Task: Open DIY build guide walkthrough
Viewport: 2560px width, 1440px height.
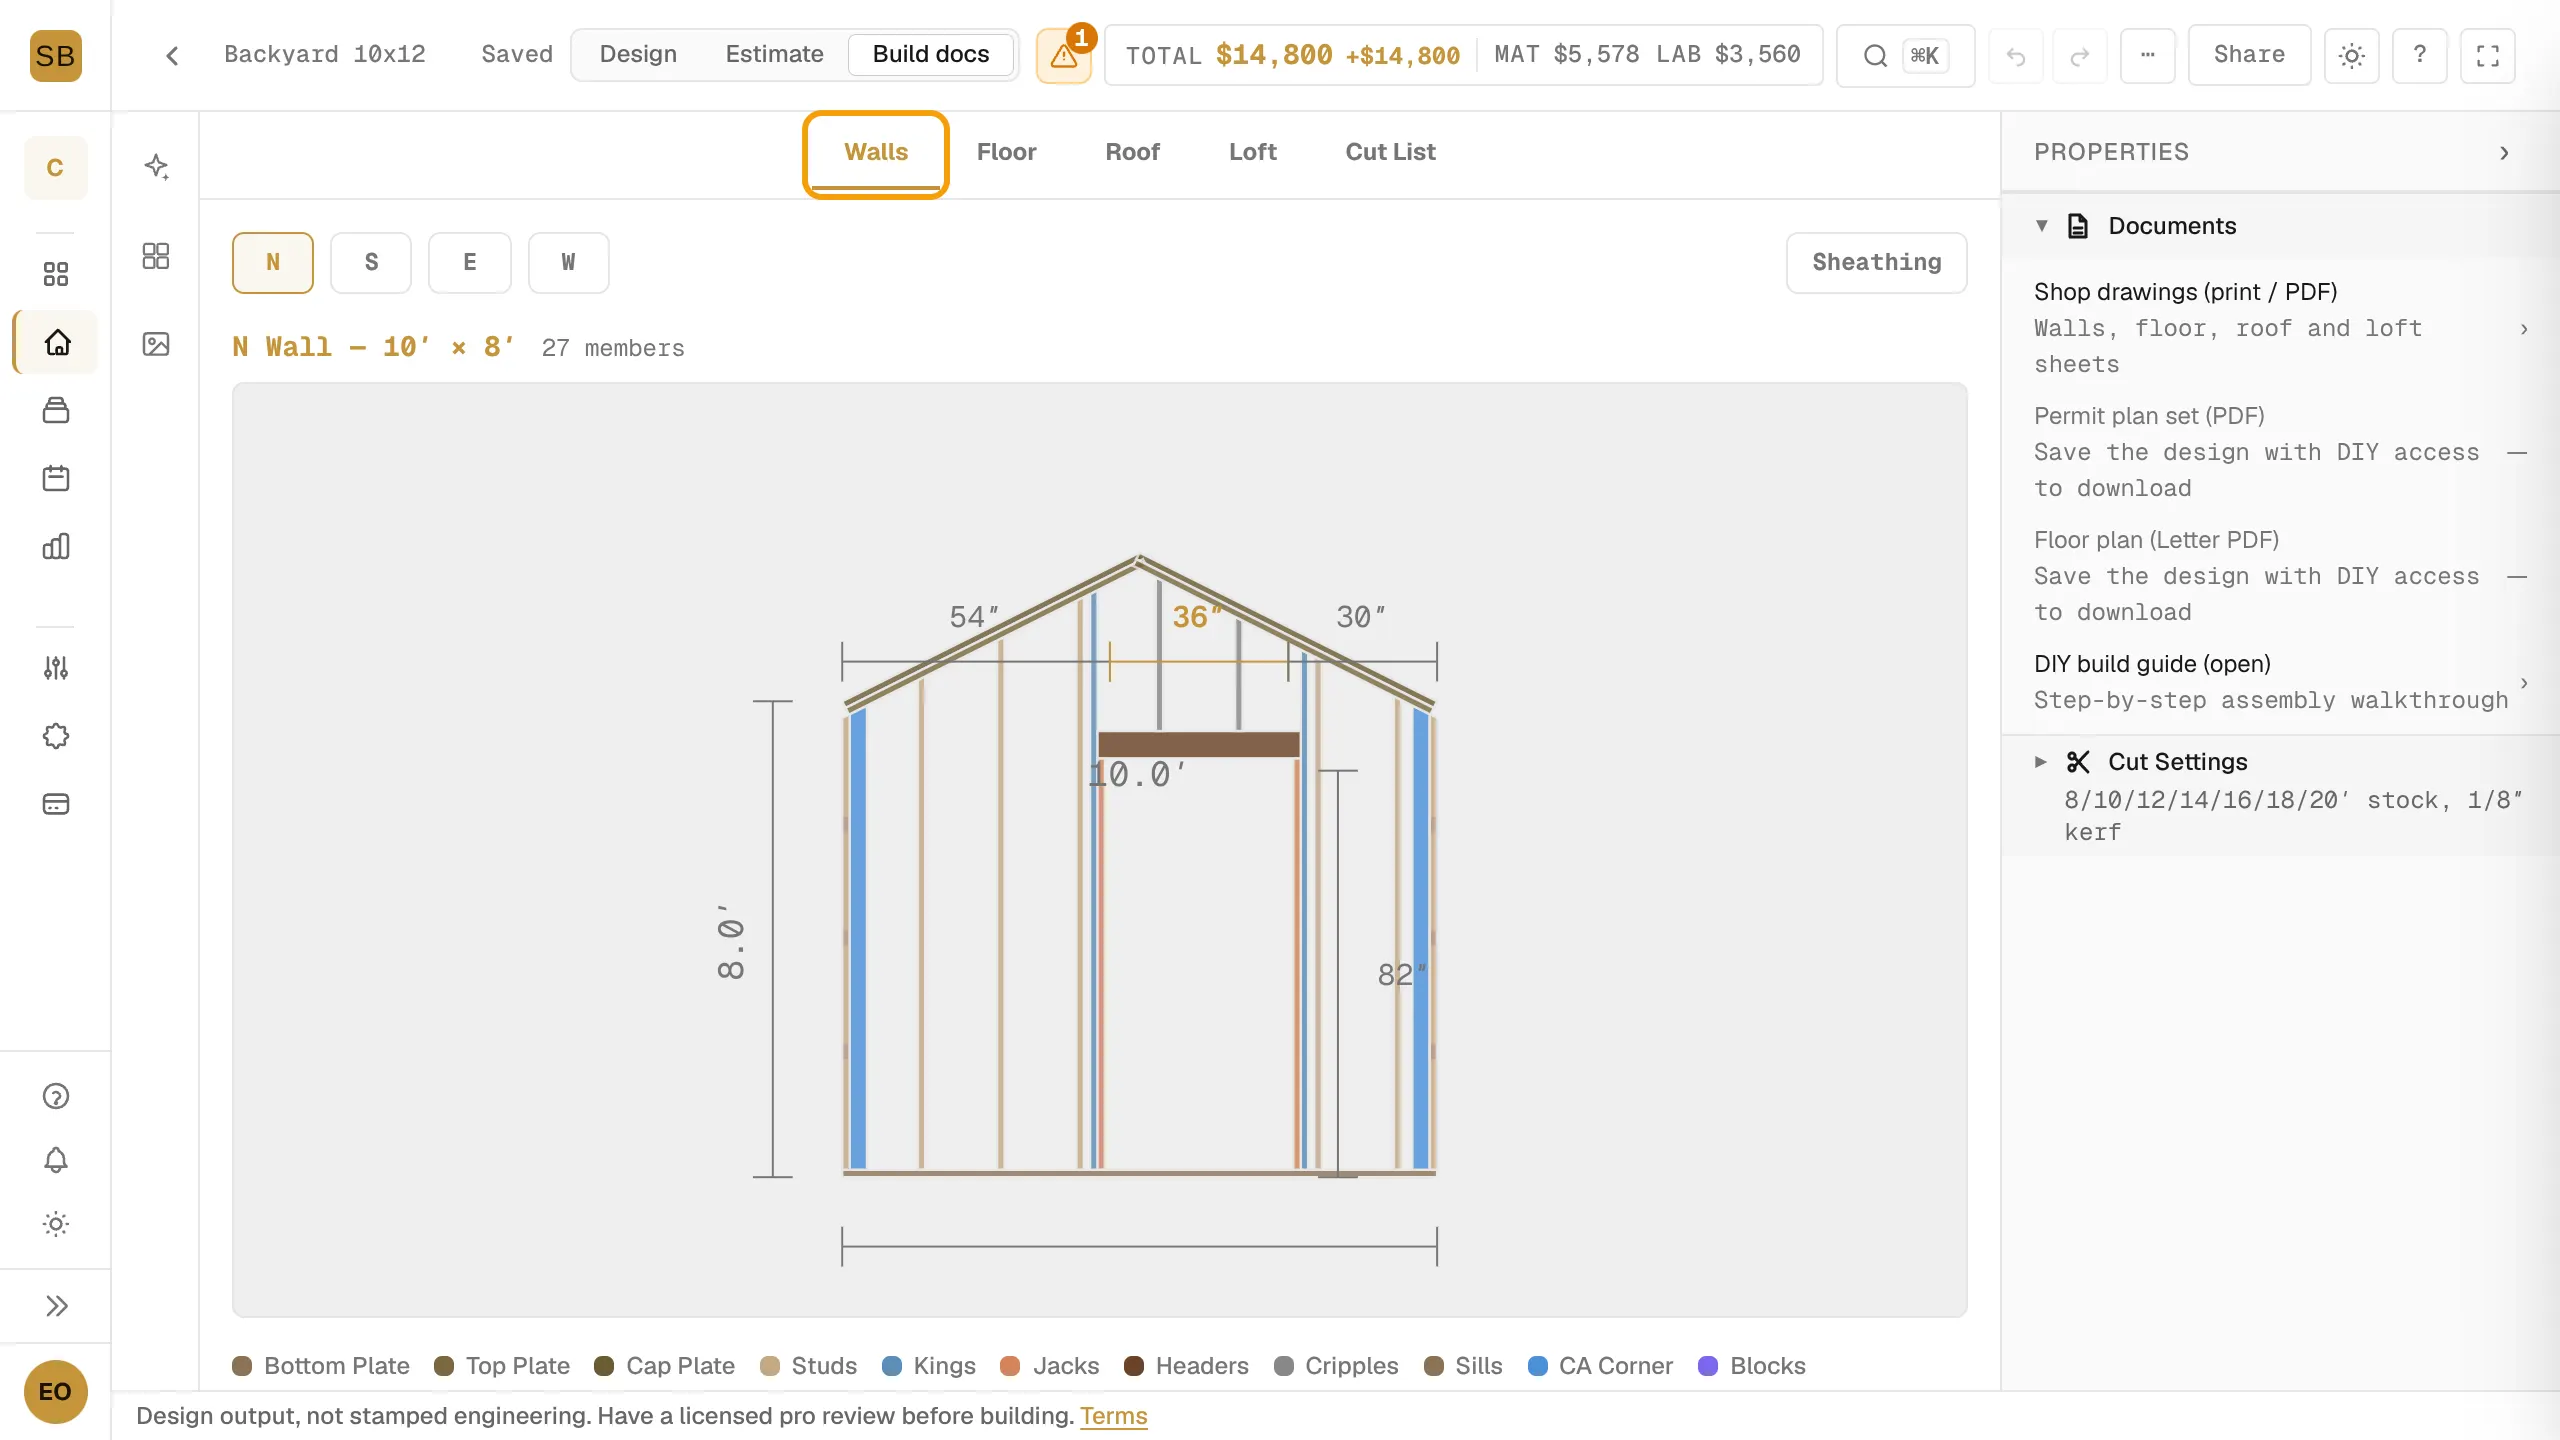Action: [x=2280, y=682]
